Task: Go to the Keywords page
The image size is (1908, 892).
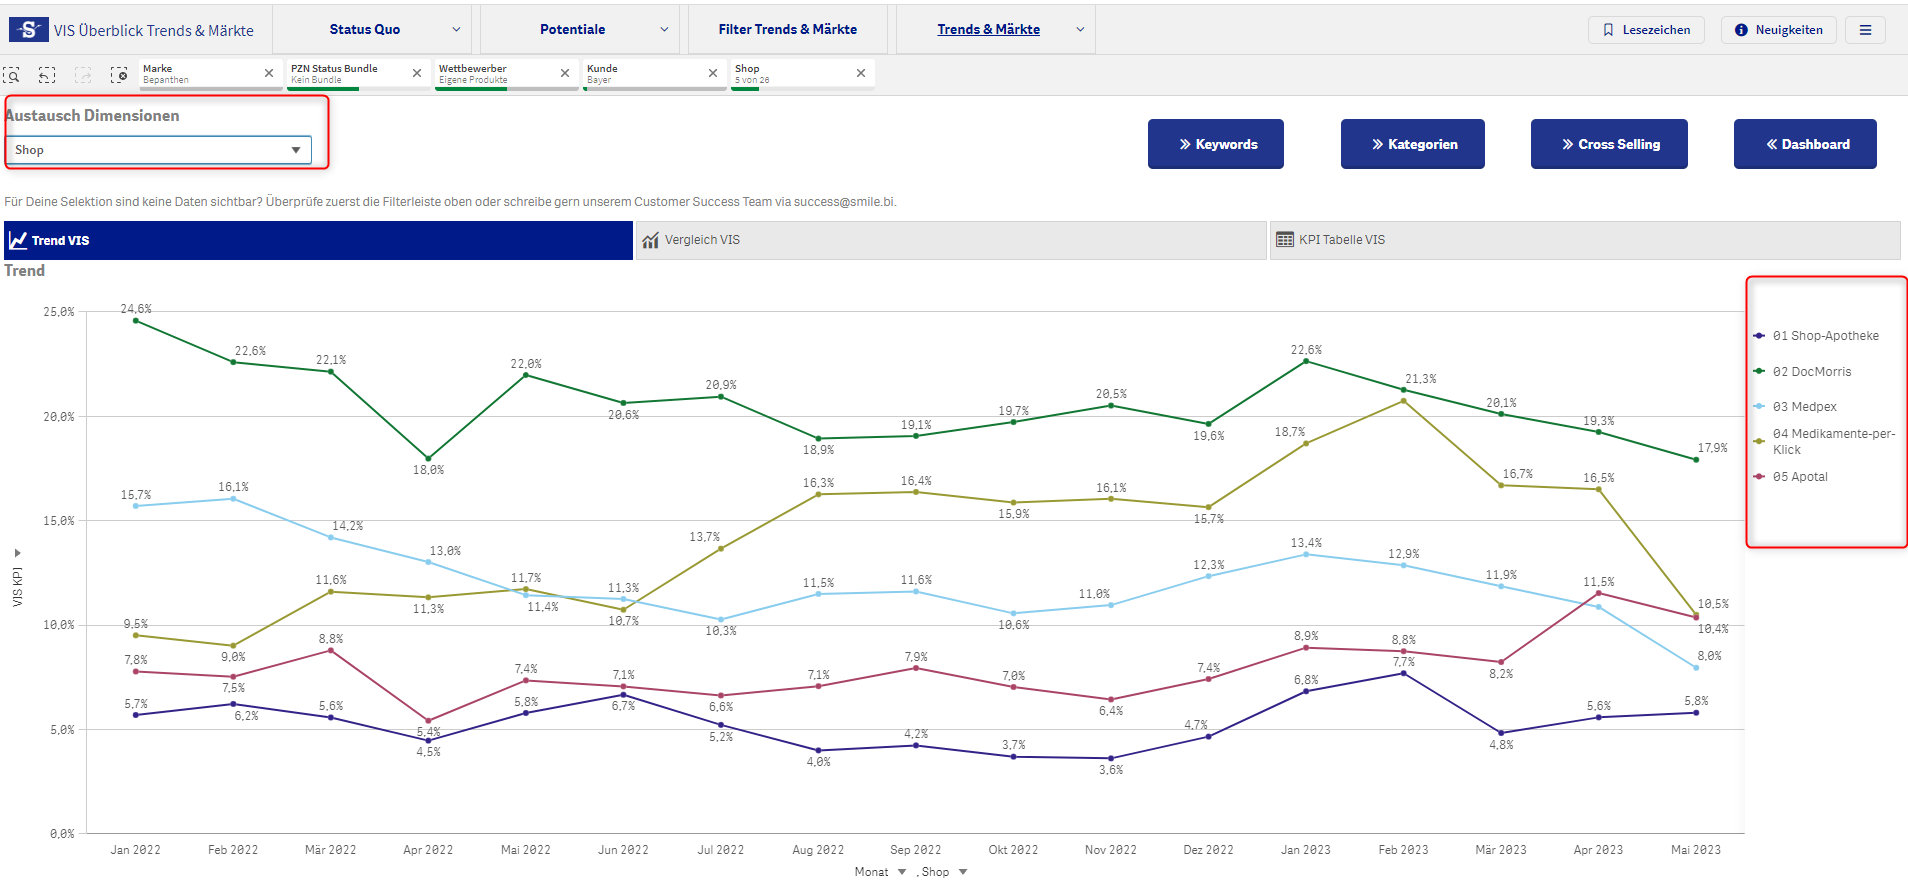Action: [1215, 144]
